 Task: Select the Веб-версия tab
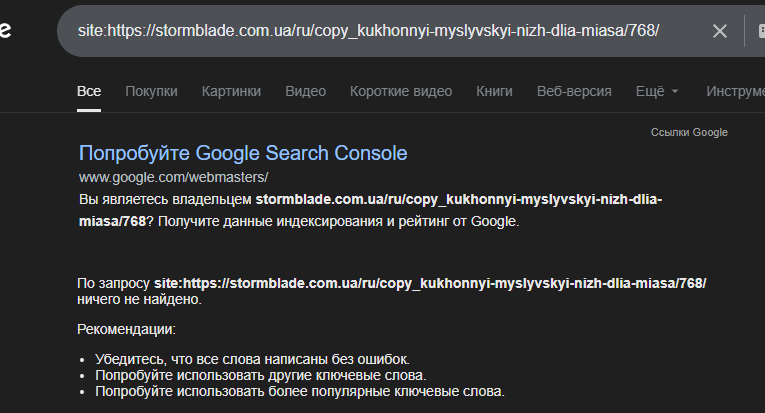point(574,91)
